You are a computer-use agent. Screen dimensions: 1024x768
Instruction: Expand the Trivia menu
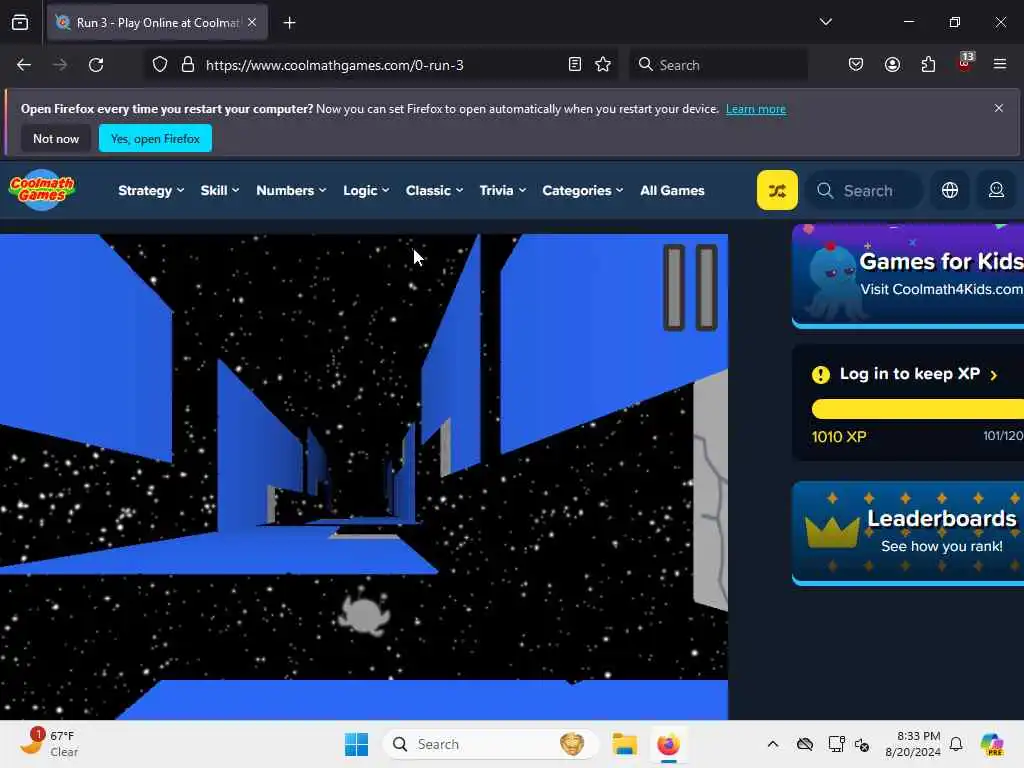[x=502, y=190]
